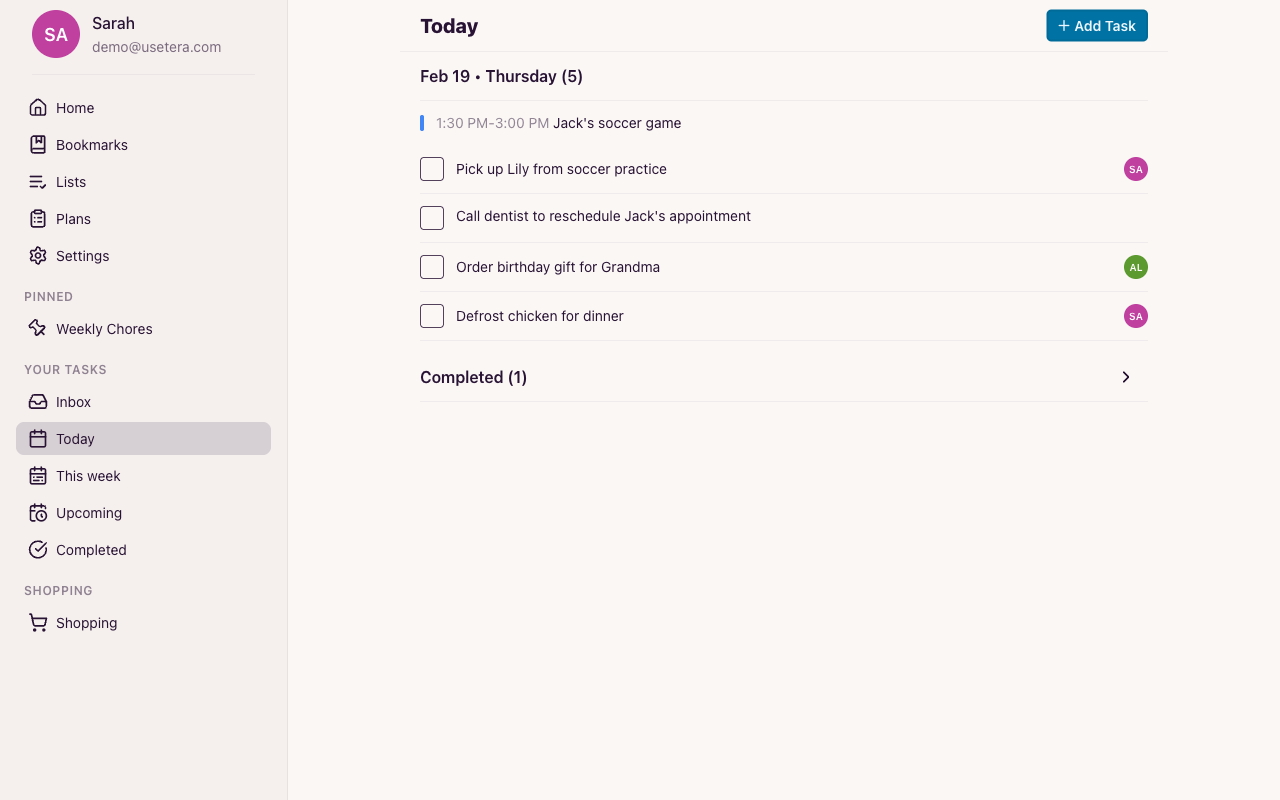Open the task 'Call dentist to reschedule Jack's appointment'
The image size is (1280, 800).
(x=602, y=216)
